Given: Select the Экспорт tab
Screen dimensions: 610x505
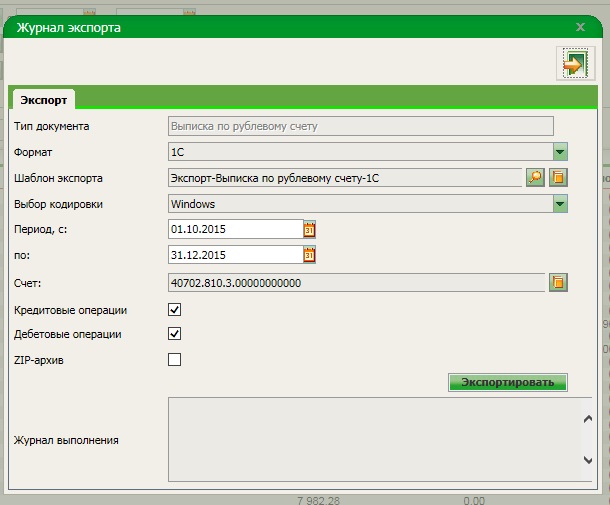Looking at the screenshot, I should click(44, 100).
